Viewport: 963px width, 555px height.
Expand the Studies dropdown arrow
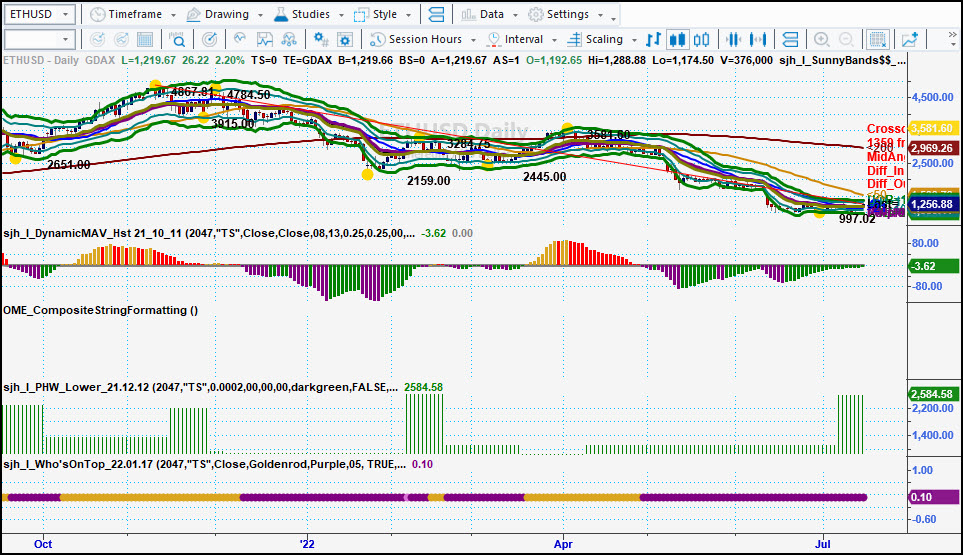pyautogui.click(x=341, y=15)
